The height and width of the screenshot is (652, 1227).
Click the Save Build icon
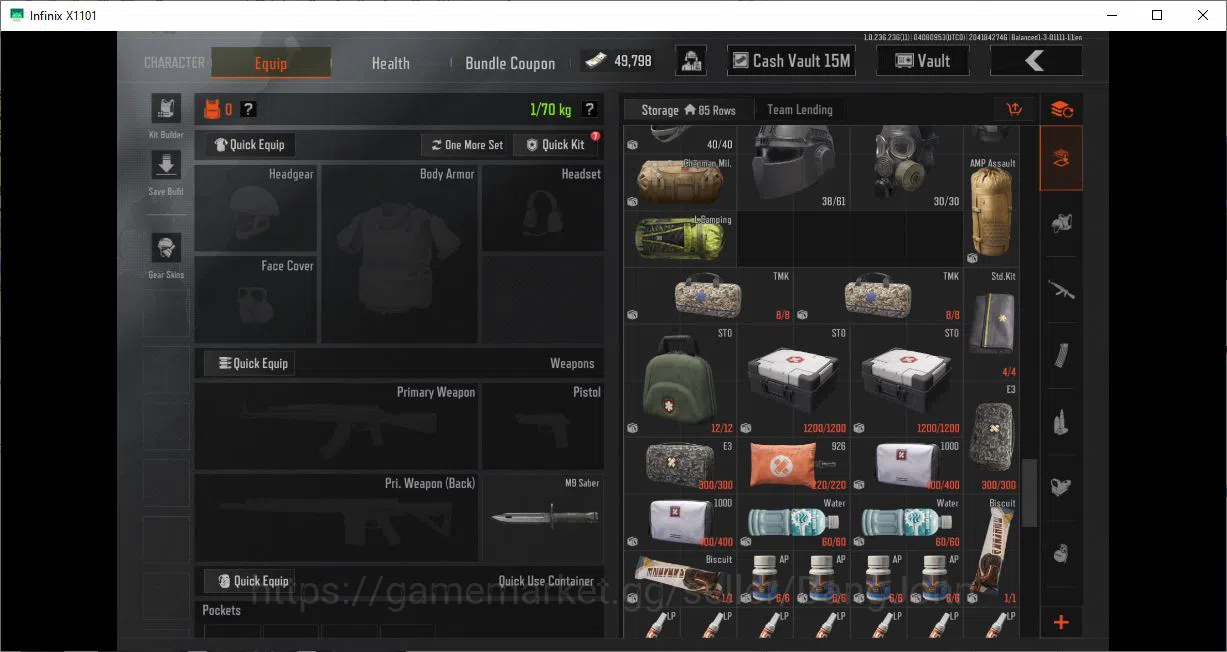tap(165, 165)
